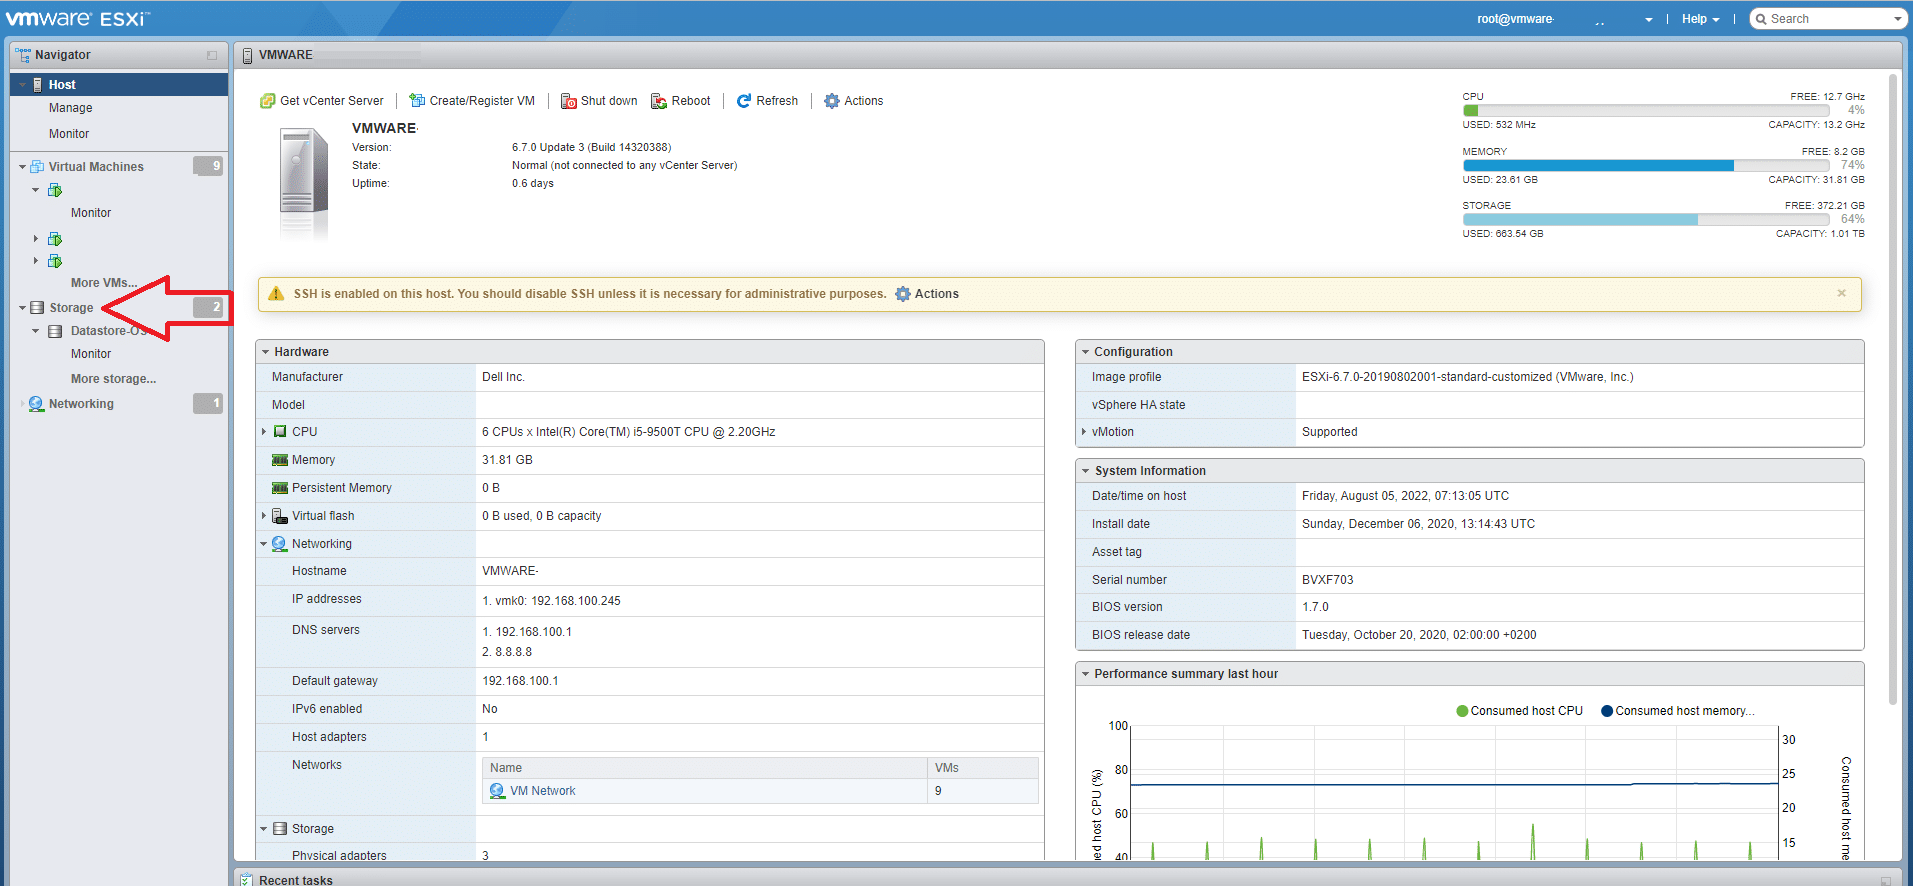Click the Networking globe icon in Navigator

(37, 404)
